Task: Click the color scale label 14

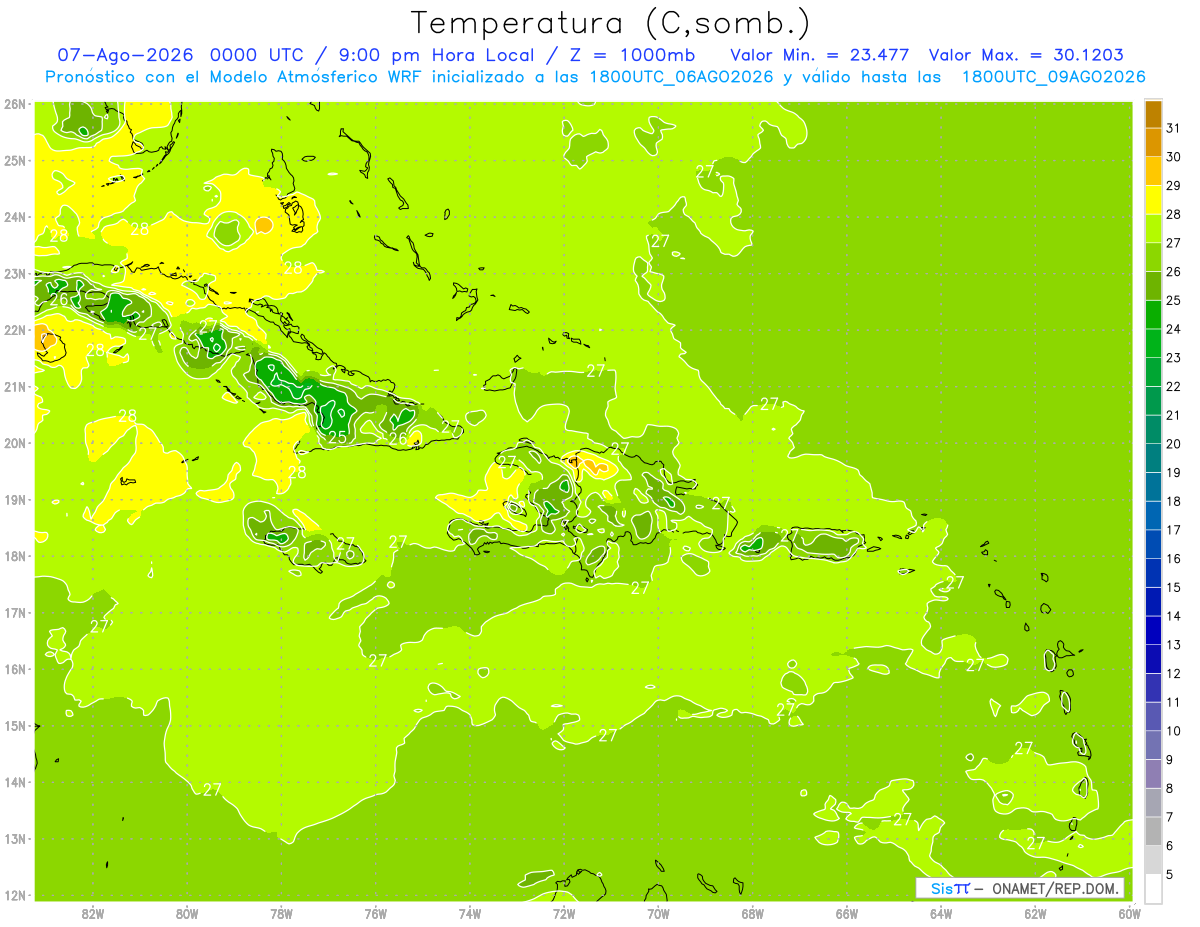Action: coord(1173,616)
